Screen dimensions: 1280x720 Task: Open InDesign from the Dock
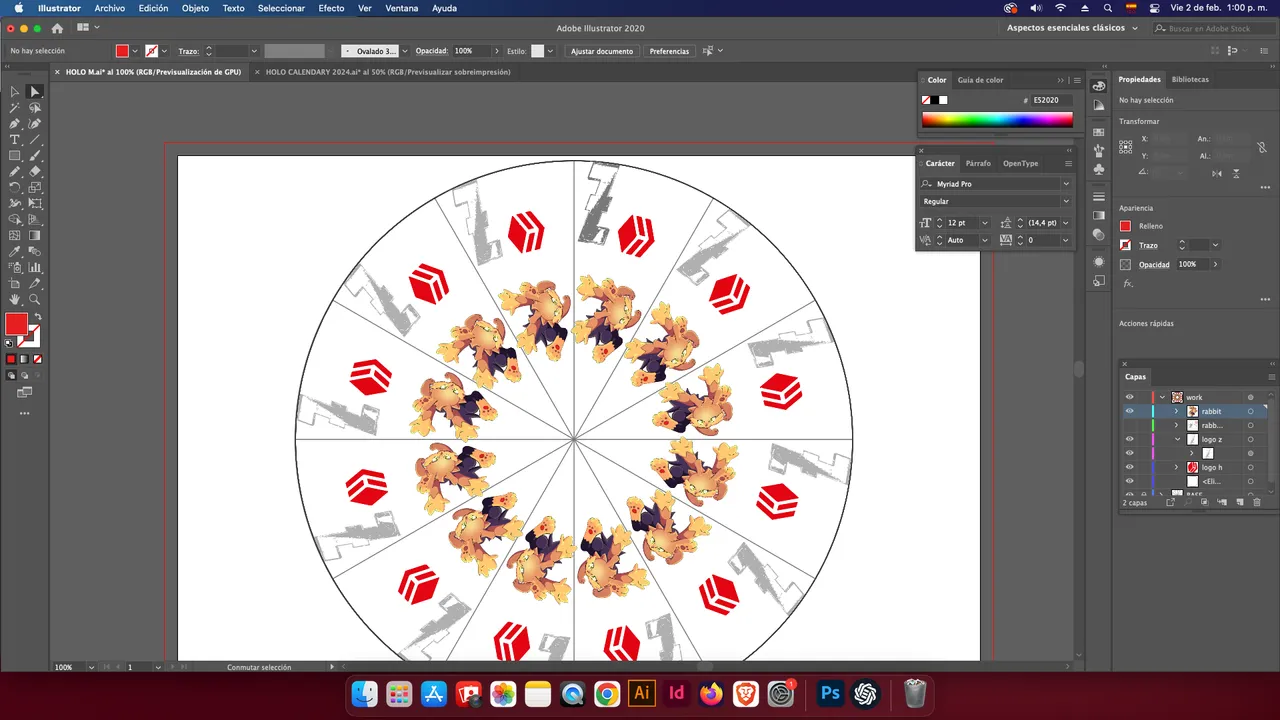click(x=677, y=693)
